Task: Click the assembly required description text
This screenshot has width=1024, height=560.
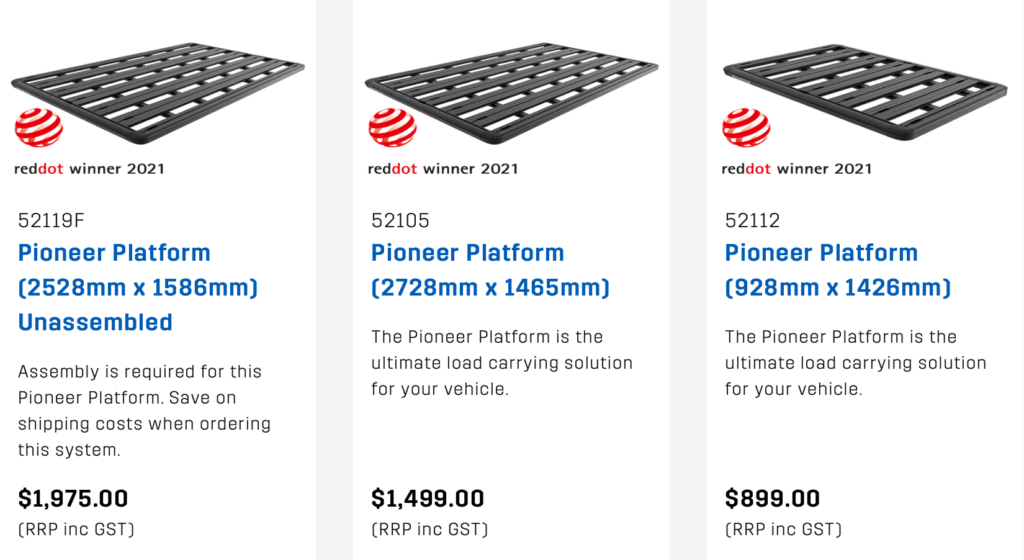Action: [144, 411]
